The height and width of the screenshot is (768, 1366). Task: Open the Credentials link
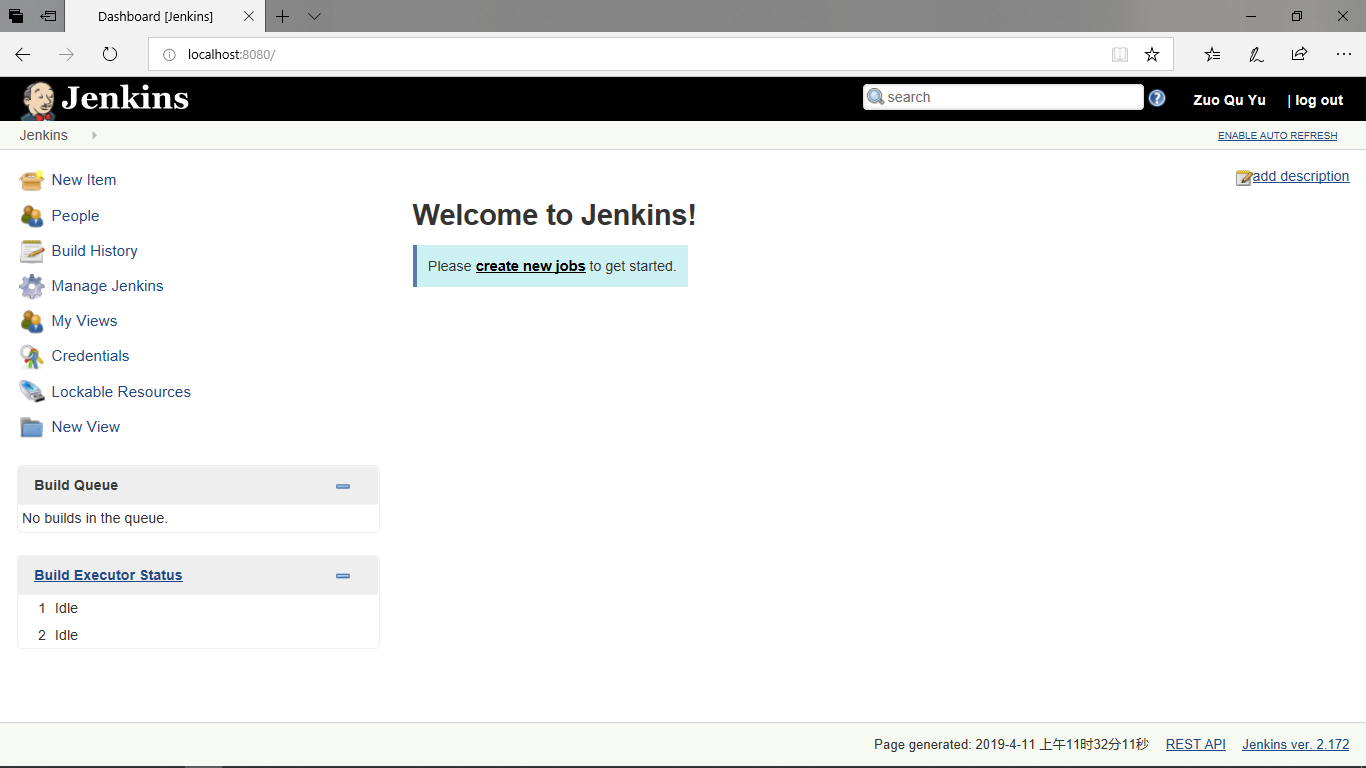[x=90, y=356]
